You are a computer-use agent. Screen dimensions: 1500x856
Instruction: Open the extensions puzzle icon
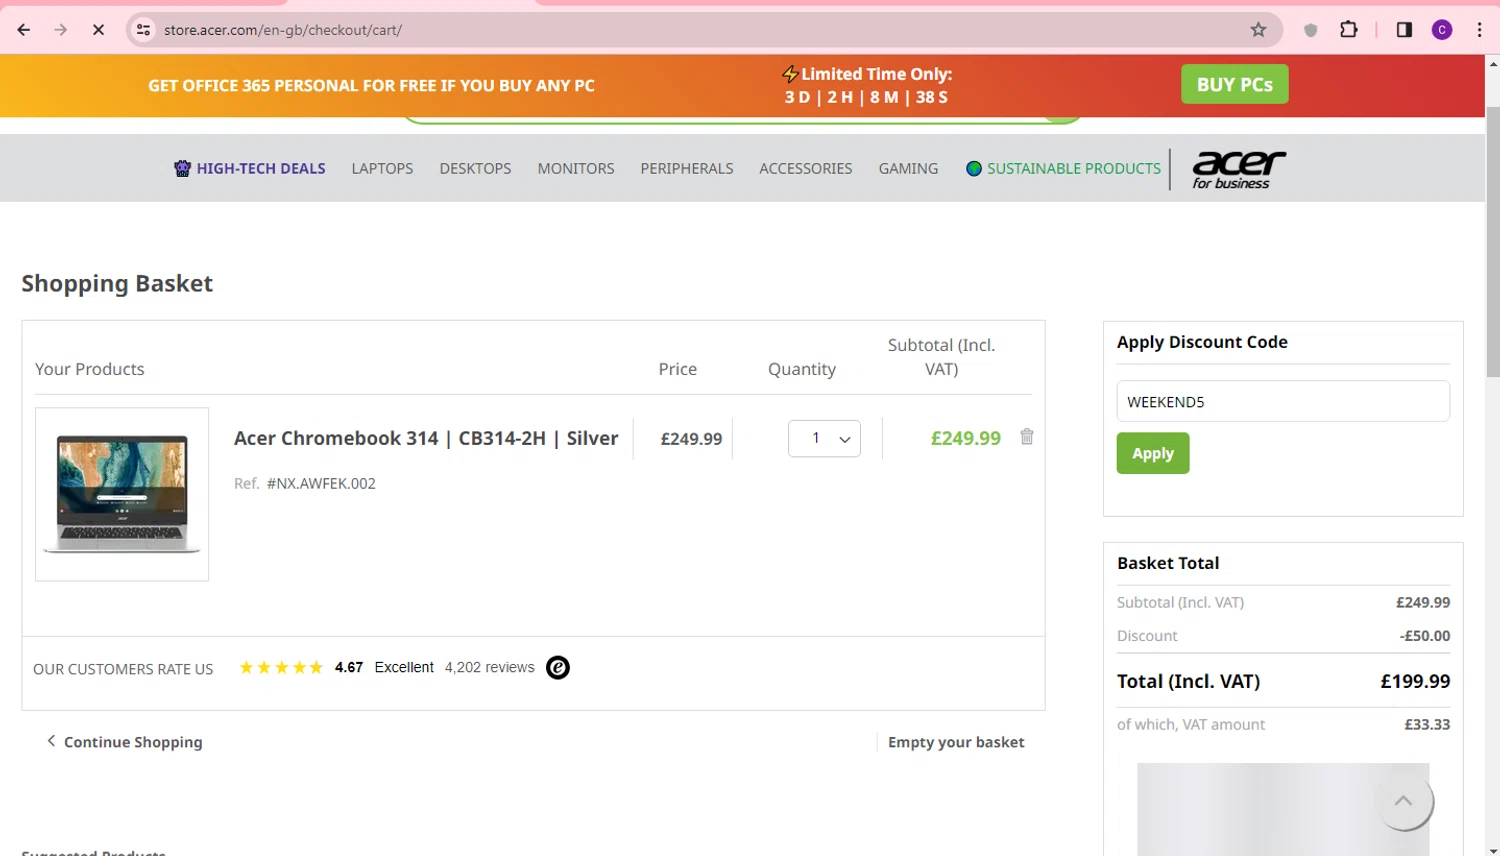[x=1349, y=30]
